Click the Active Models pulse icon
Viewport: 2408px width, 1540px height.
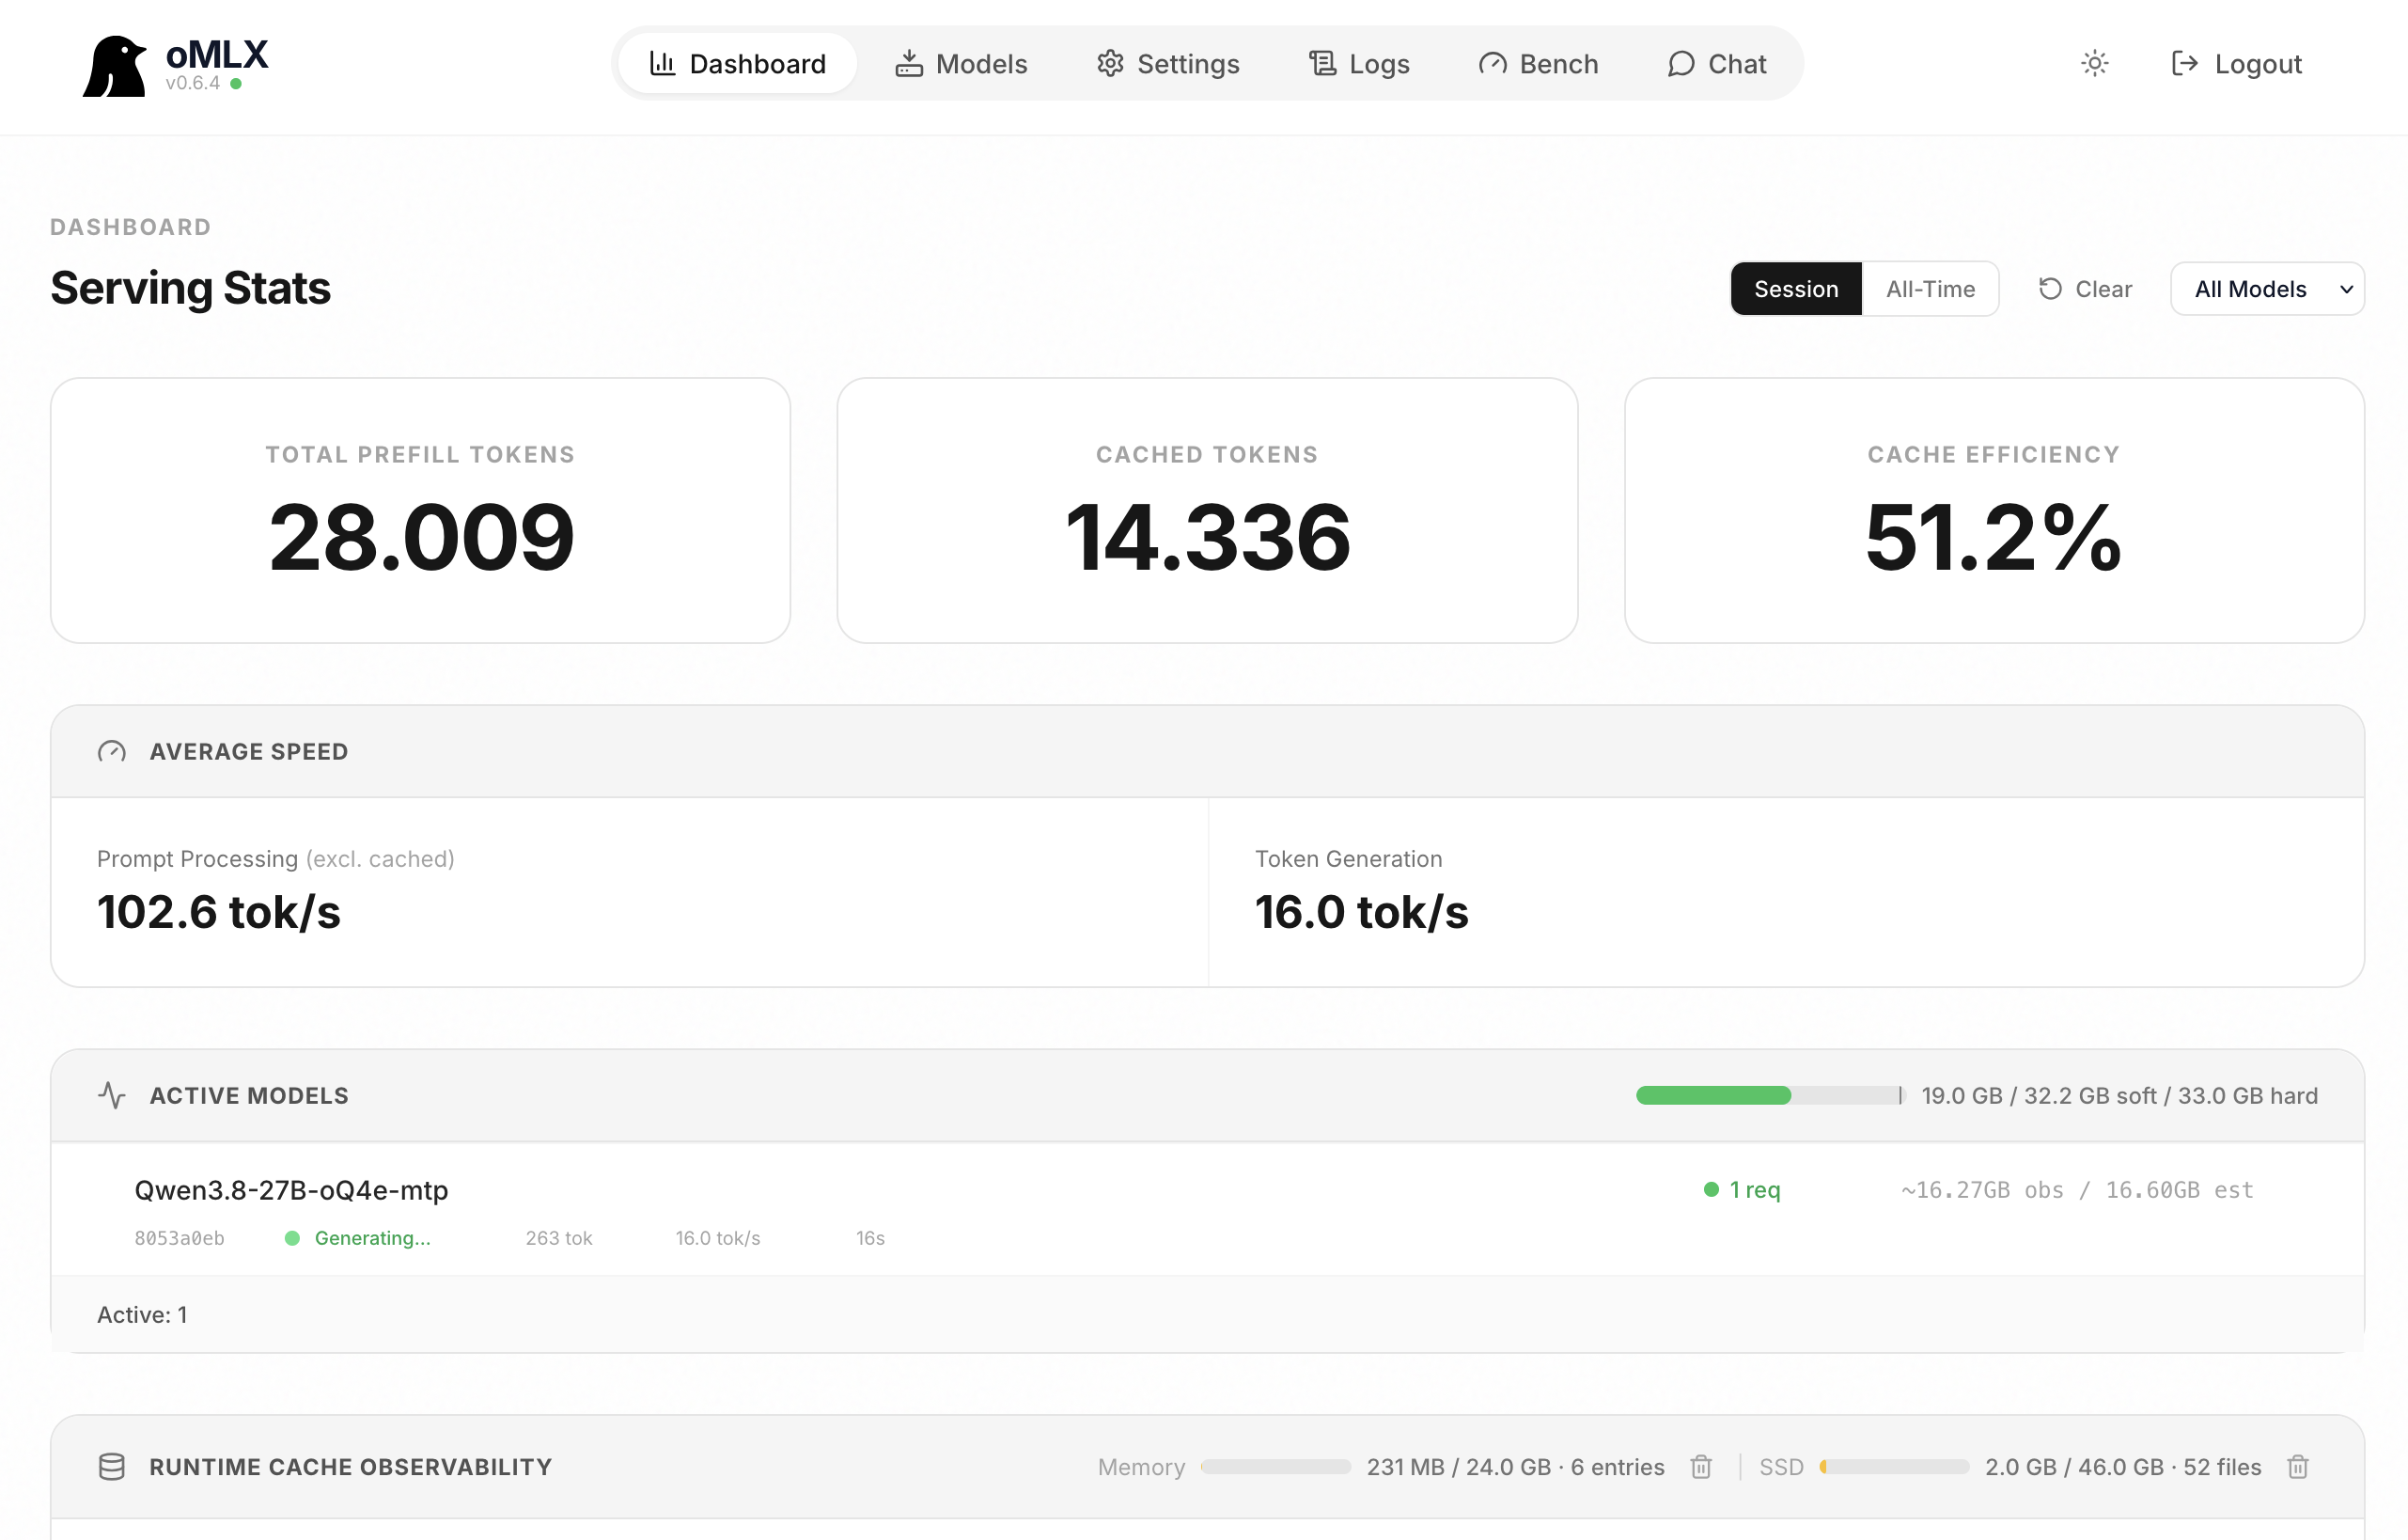coord(112,1096)
